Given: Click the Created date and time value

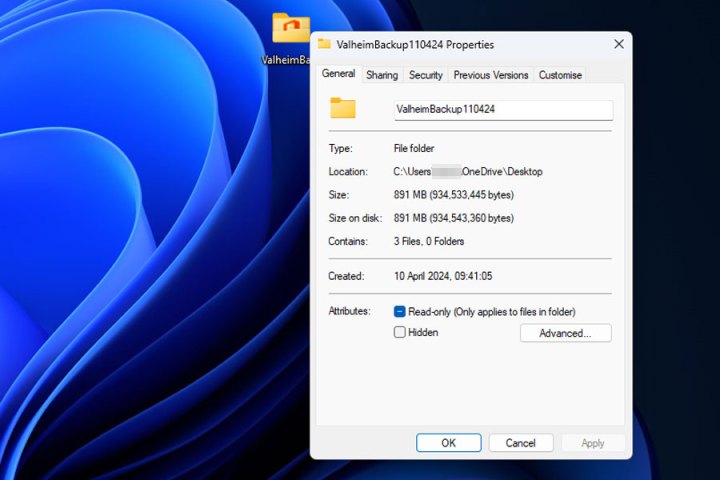Looking at the screenshot, I should click(443, 276).
